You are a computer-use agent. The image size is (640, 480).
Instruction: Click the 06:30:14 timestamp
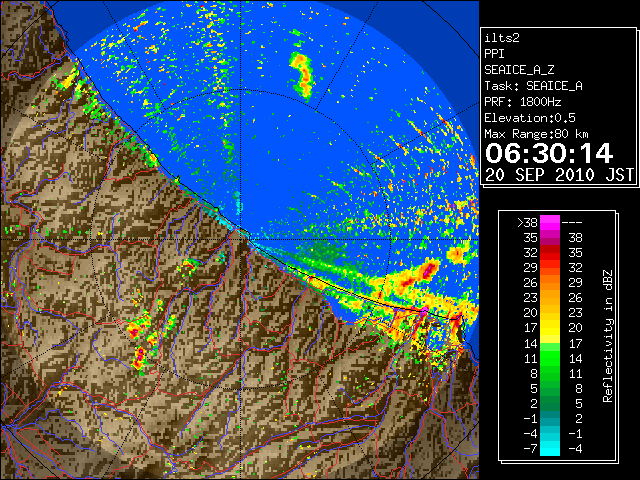coord(549,153)
